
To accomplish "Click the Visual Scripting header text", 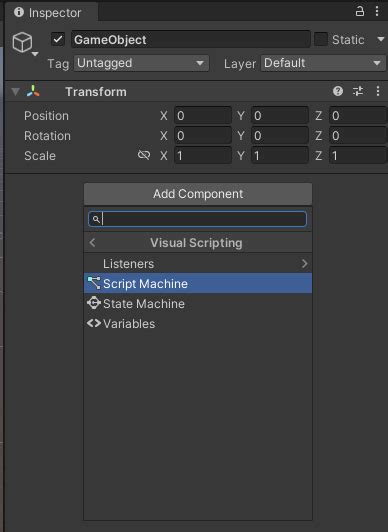I will pyautogui.click(x=196, y=243).
